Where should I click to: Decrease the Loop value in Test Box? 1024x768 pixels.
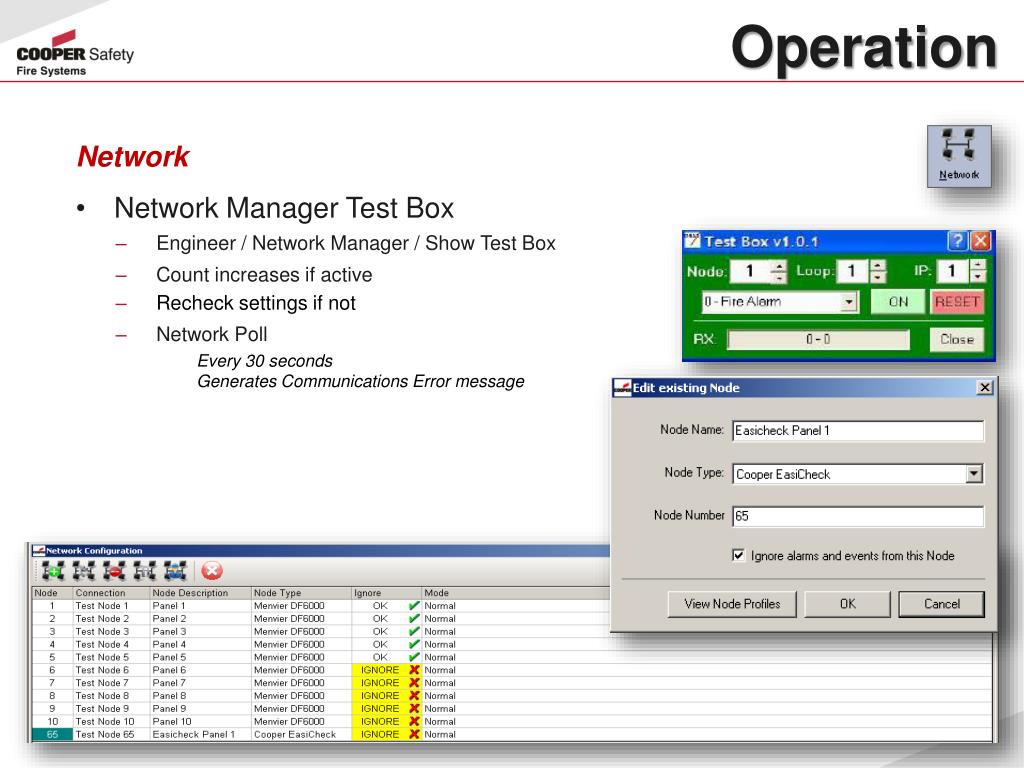[878, 277]
